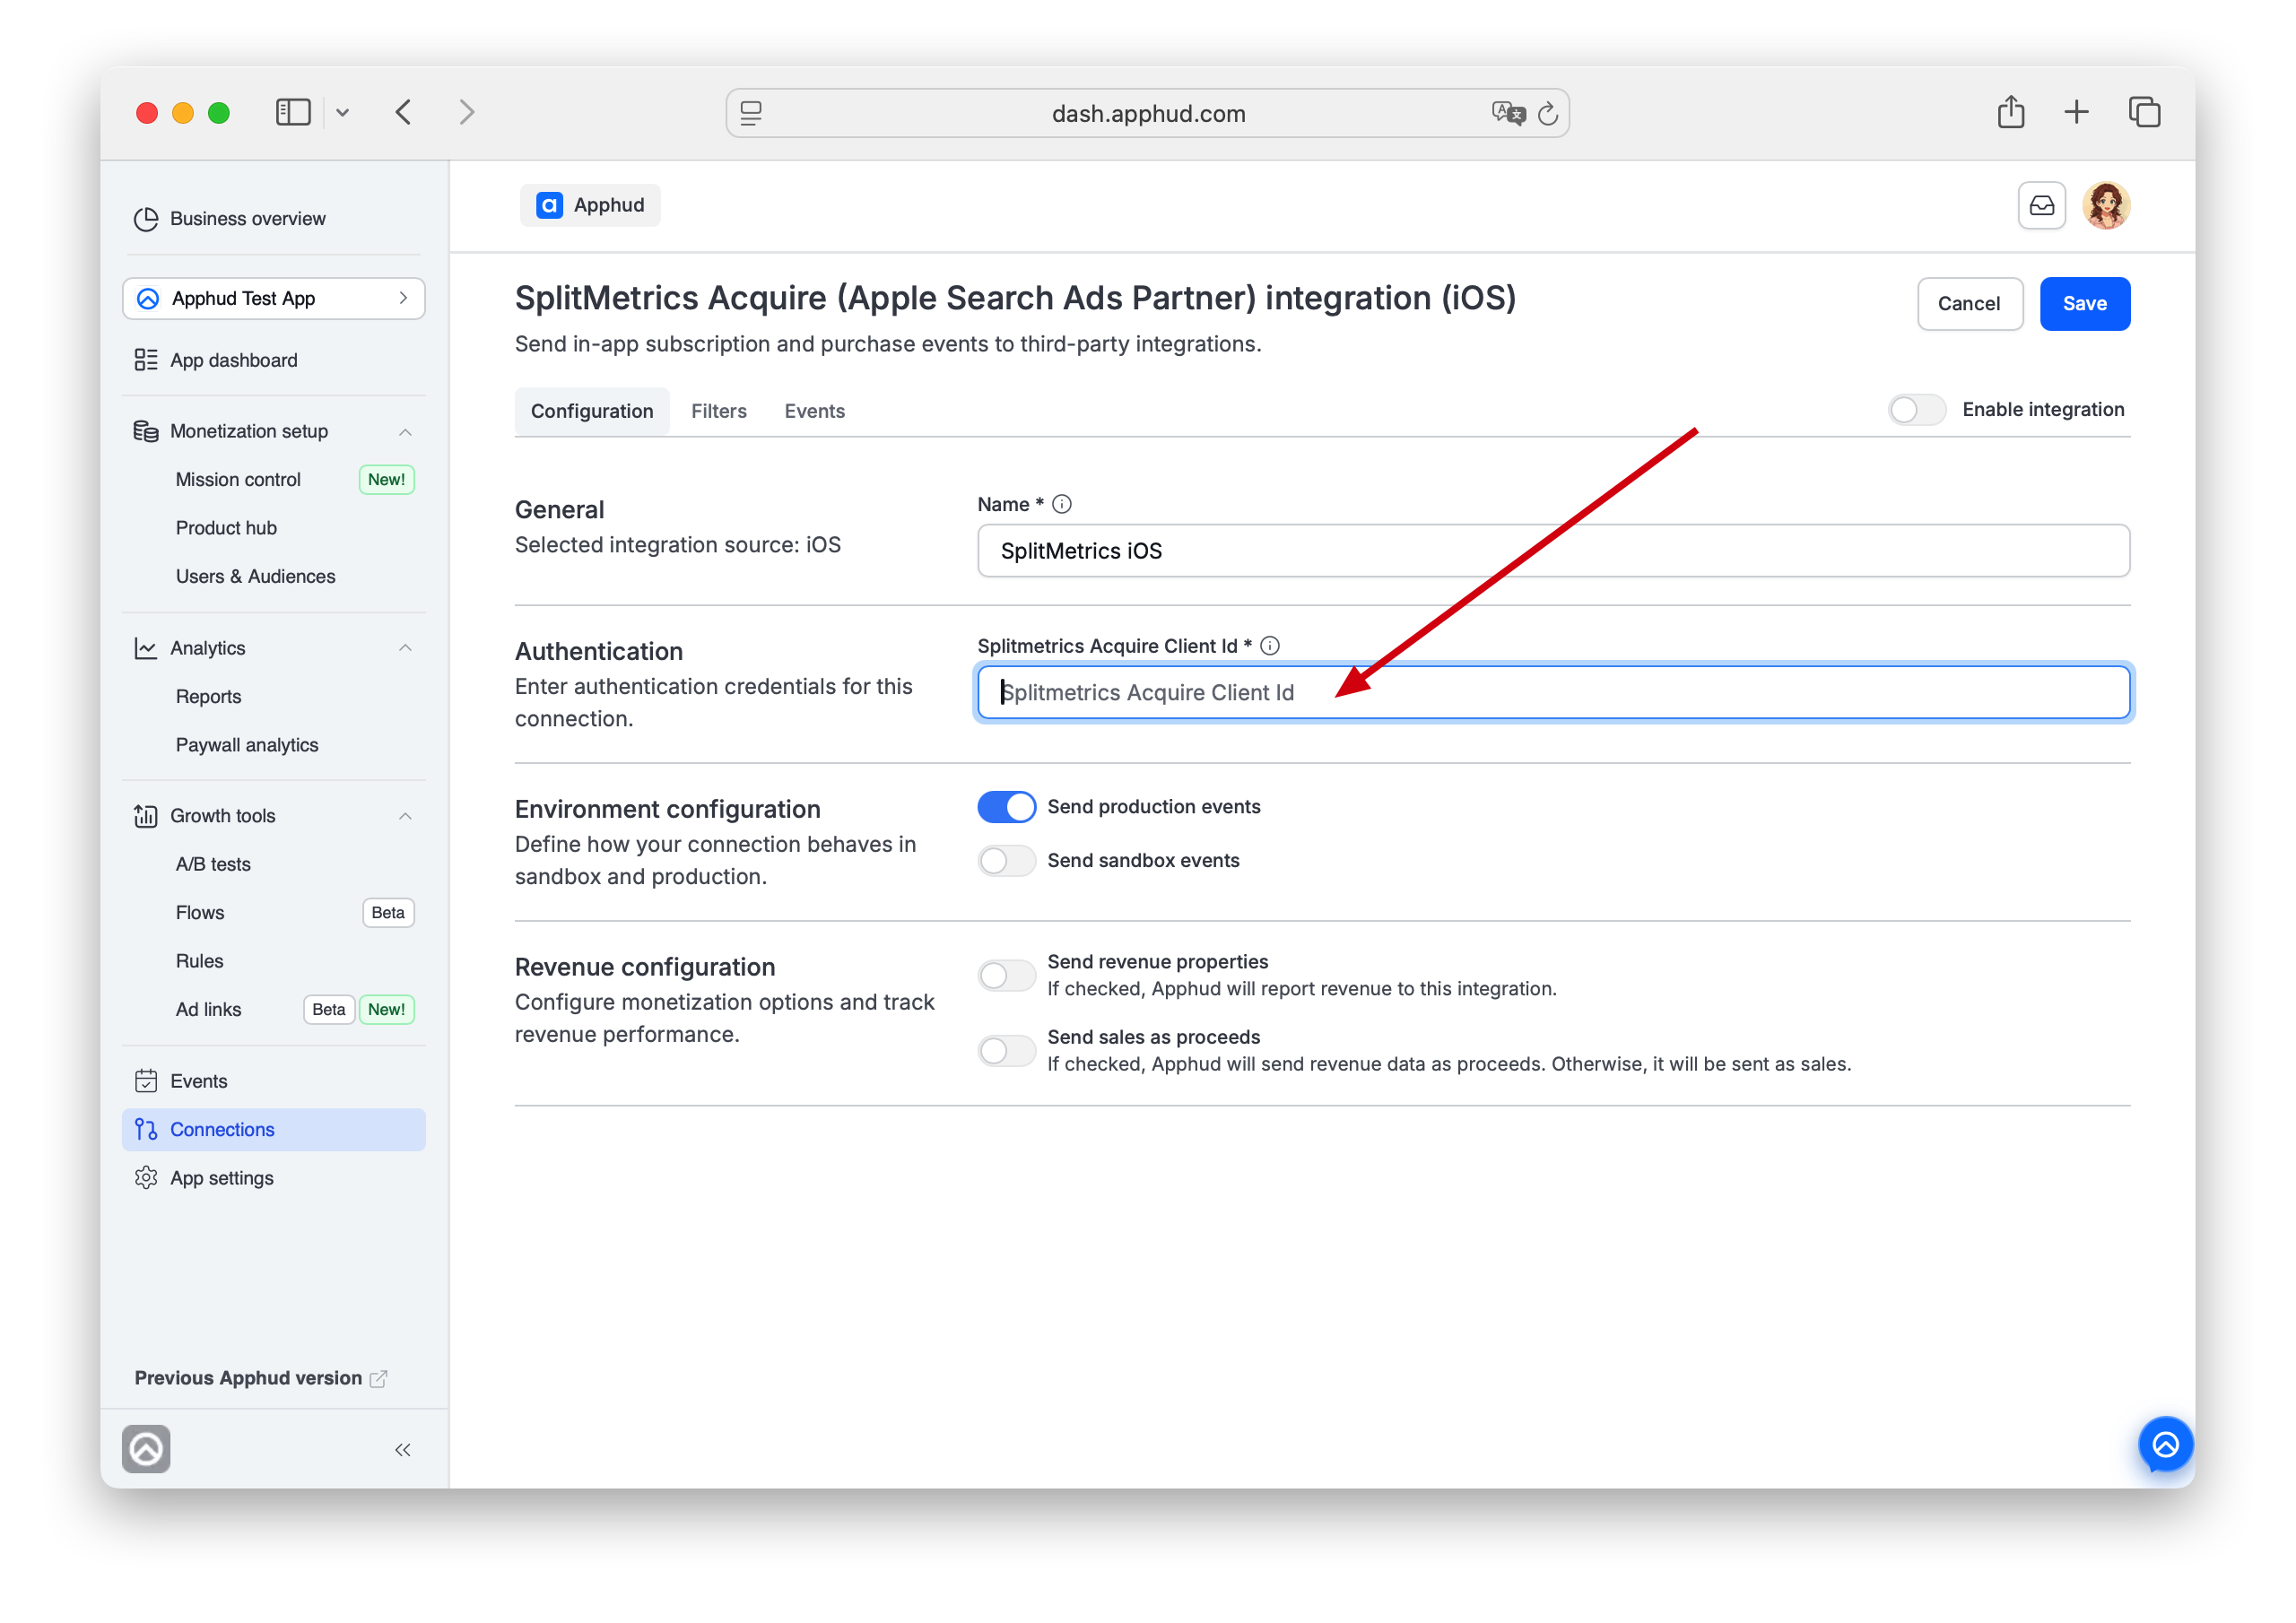Open A/B tests
2296x1623 pixels.
coord(213,864)
